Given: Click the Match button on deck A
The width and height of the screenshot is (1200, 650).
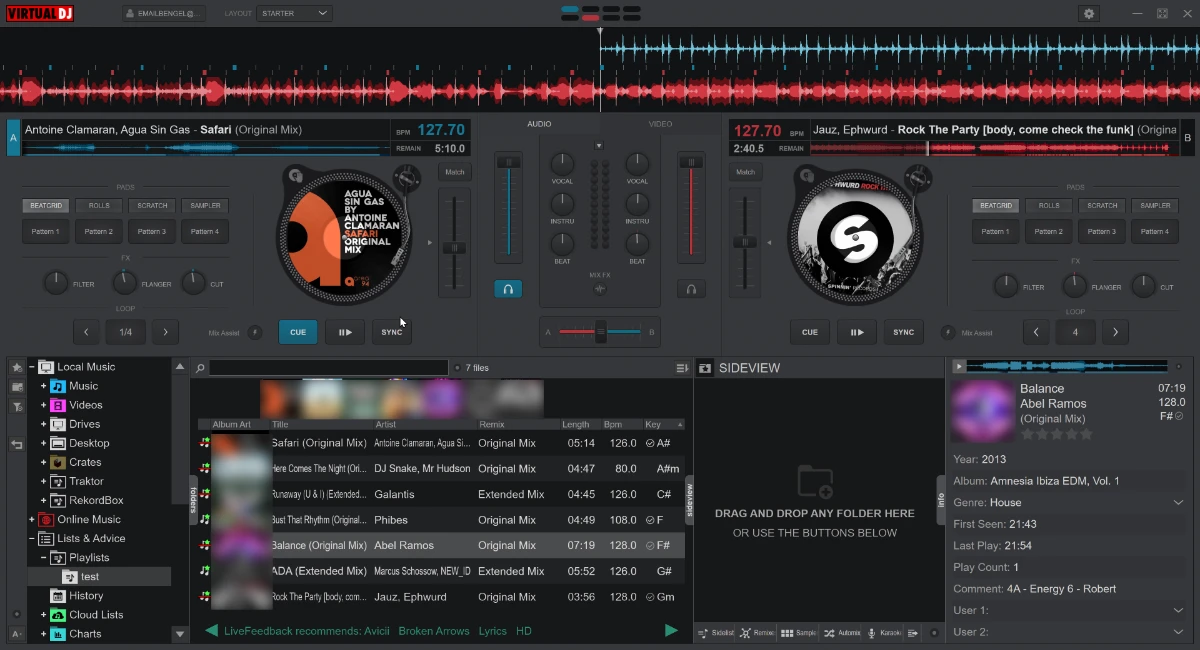Looking at the screenshot, I should [x=454, y=172].
